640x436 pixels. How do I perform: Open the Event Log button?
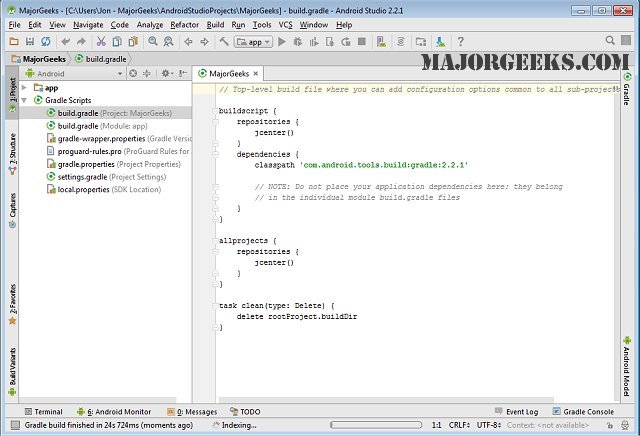tap(516, 411)
